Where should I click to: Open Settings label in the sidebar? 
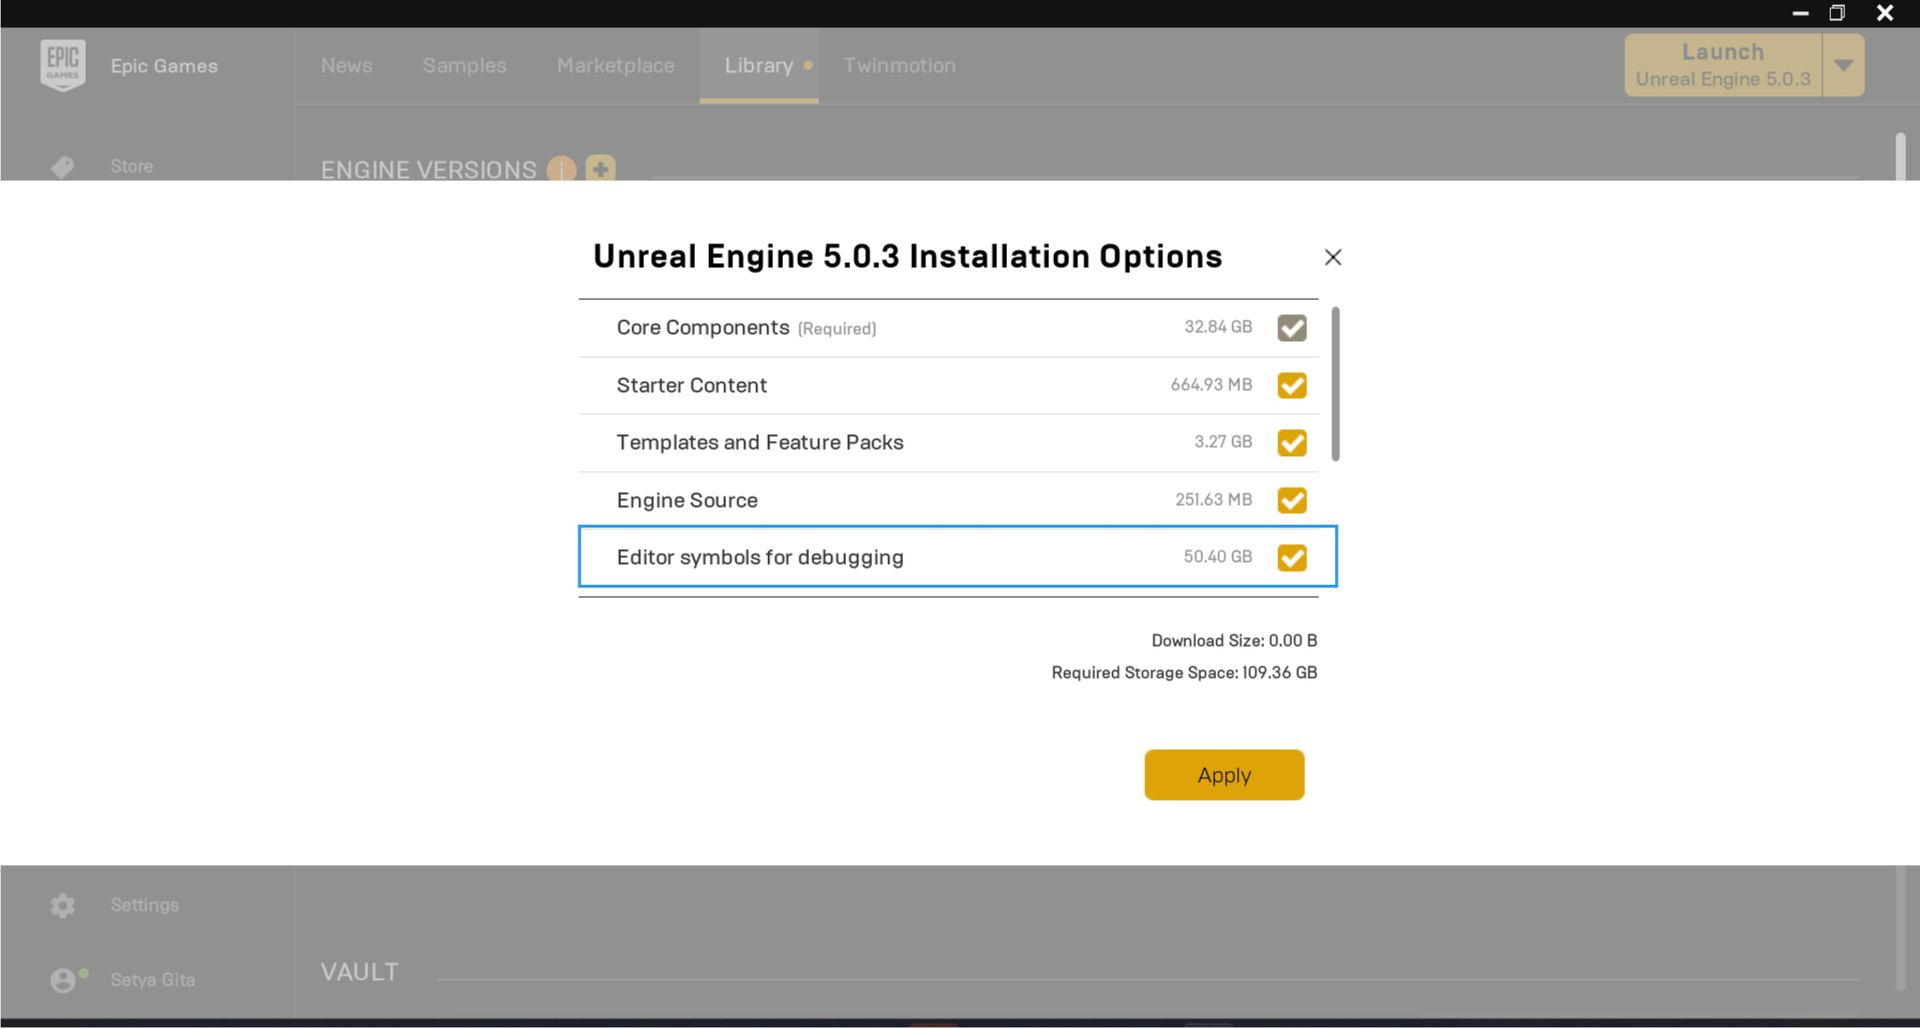coord(144,905)
